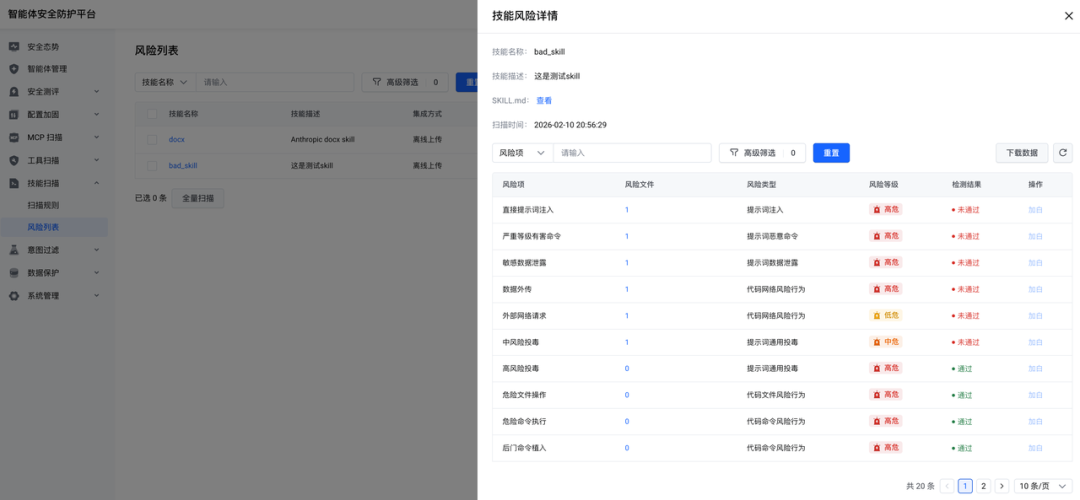Click the 意图过滤 flask icon
Image resolution: width=1080 pixels, height=500 pixels.
pyautogui.click(x=14, y=249)
